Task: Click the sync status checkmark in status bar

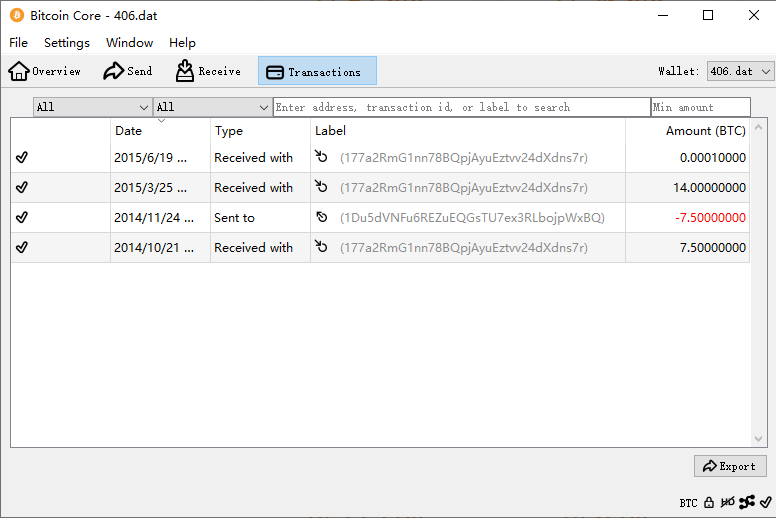Action: (765, 503)
